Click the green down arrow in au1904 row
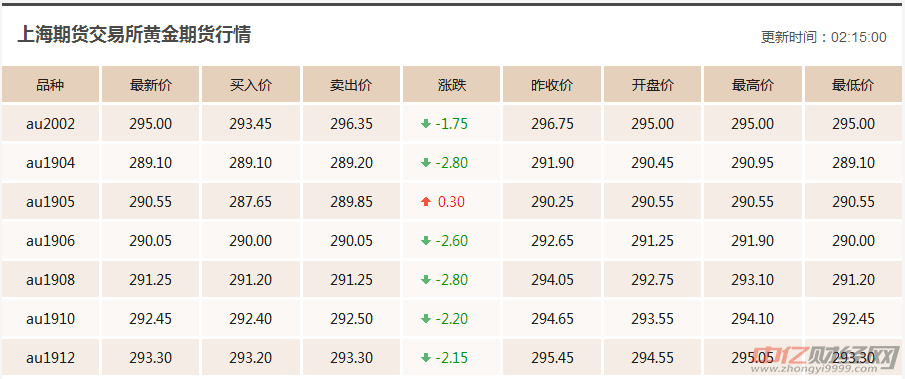The height and width of the screenshot is (379, 905). [426, 163]
